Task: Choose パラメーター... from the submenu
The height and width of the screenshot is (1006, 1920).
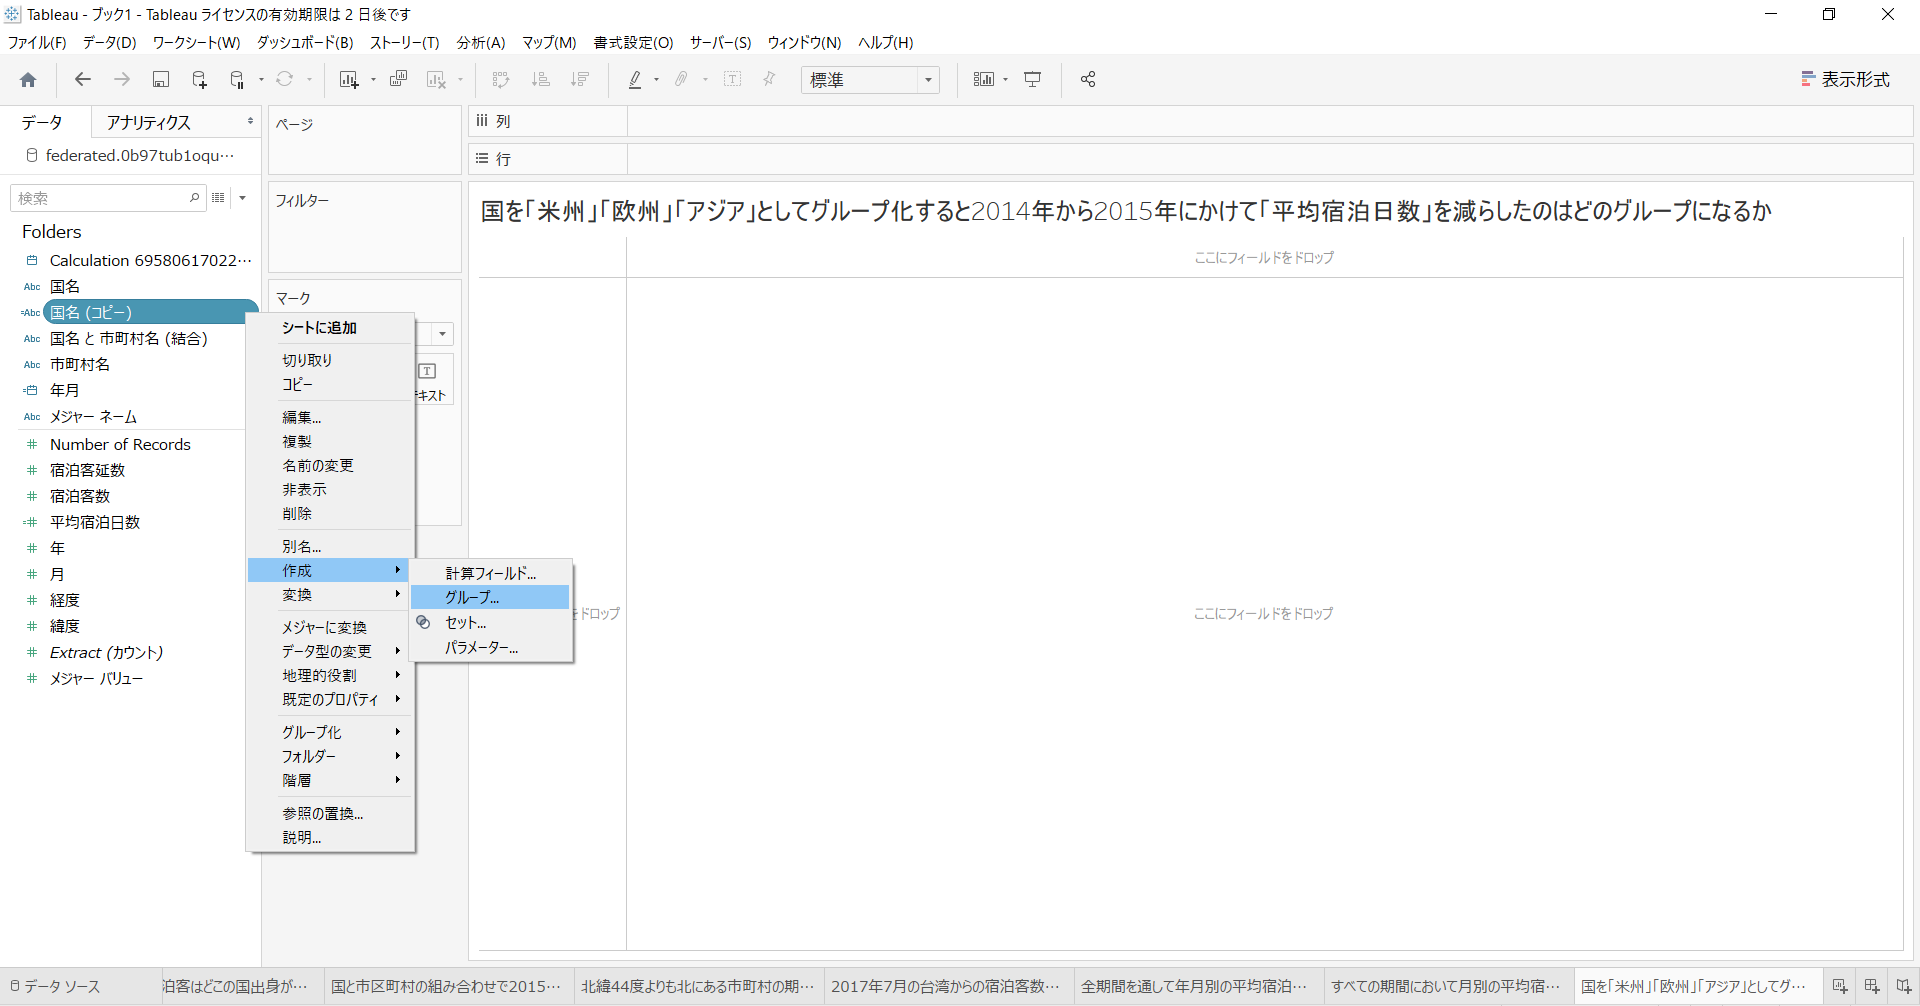Action: tap(490, 648)
